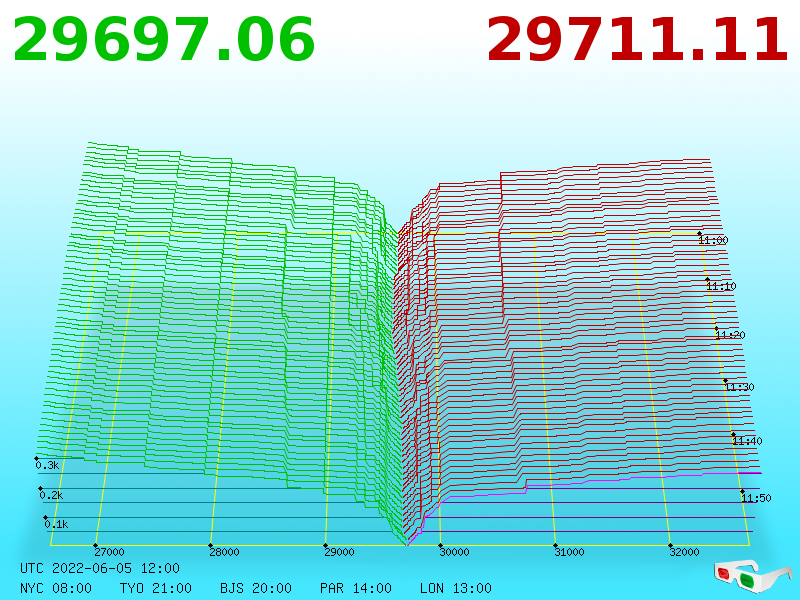The image size is (800, 600).
Task: Click the green bid price 29697.06
Action: coord(164,40)
